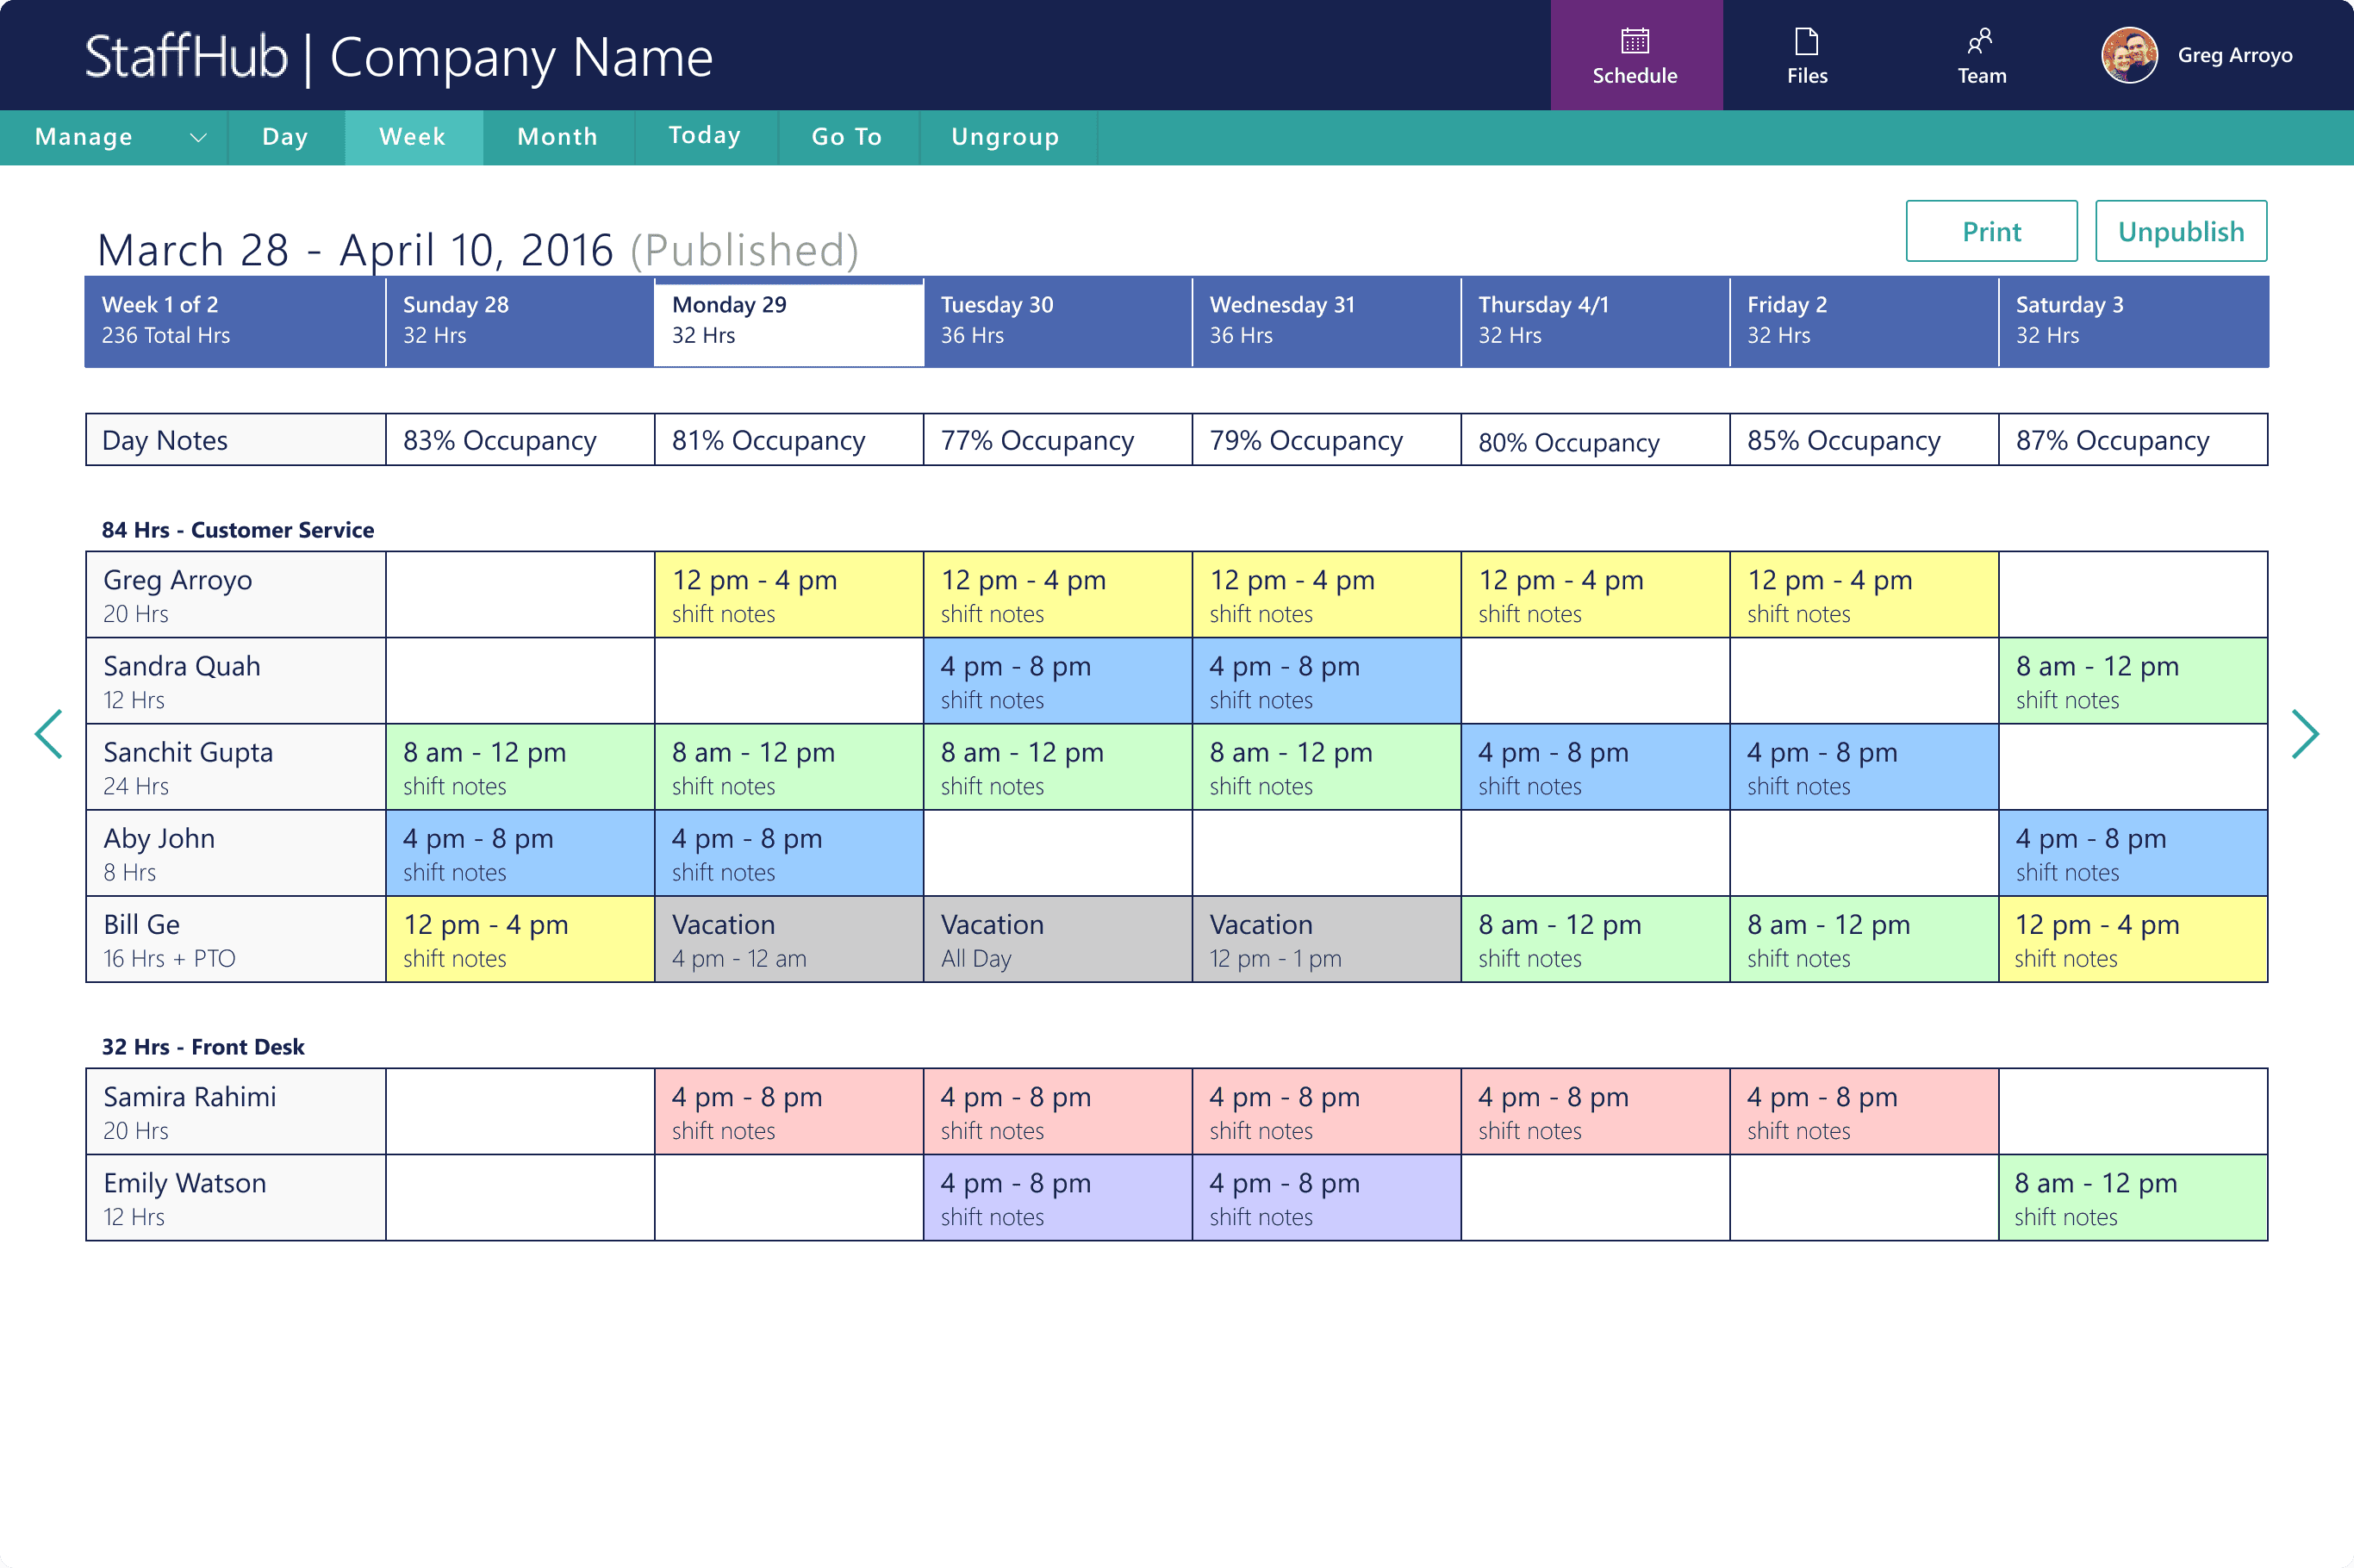
Task: Open Aby John's Saturday 4 pm - 8 pm shift
Action: point(2133,853)
